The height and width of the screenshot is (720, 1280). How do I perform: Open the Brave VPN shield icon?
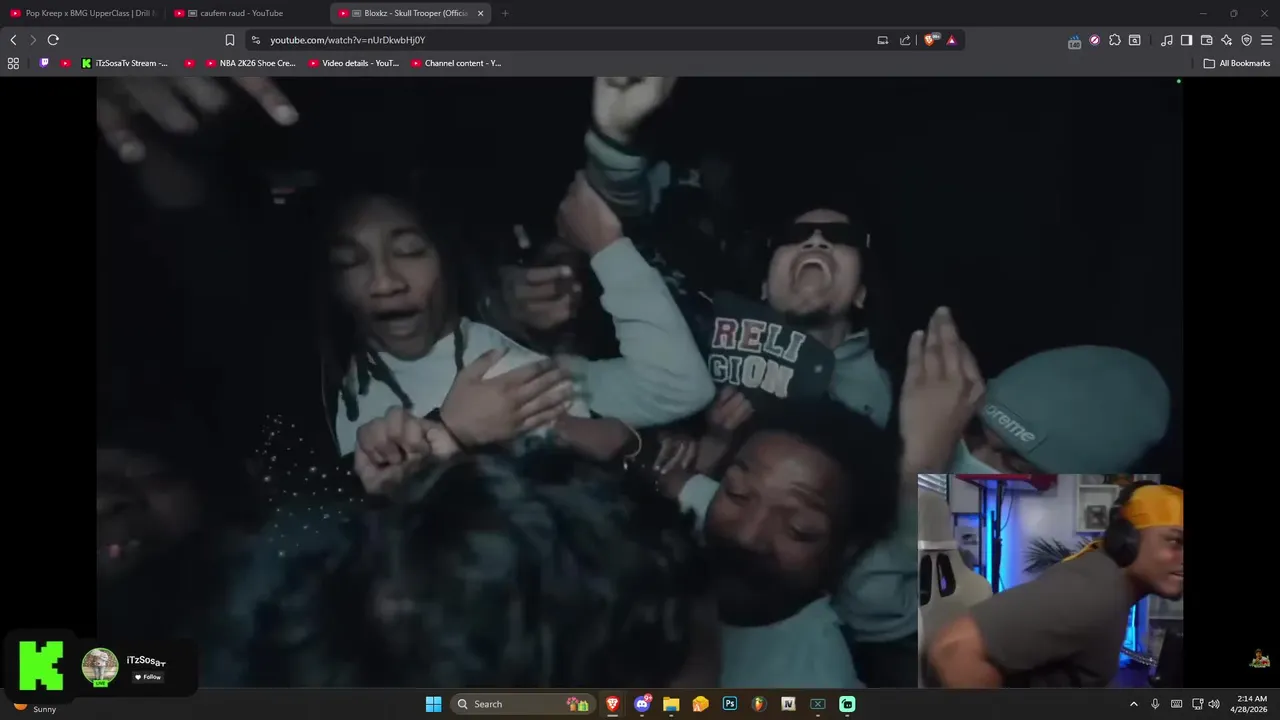pyautogui.click(x=1246, y=40)
